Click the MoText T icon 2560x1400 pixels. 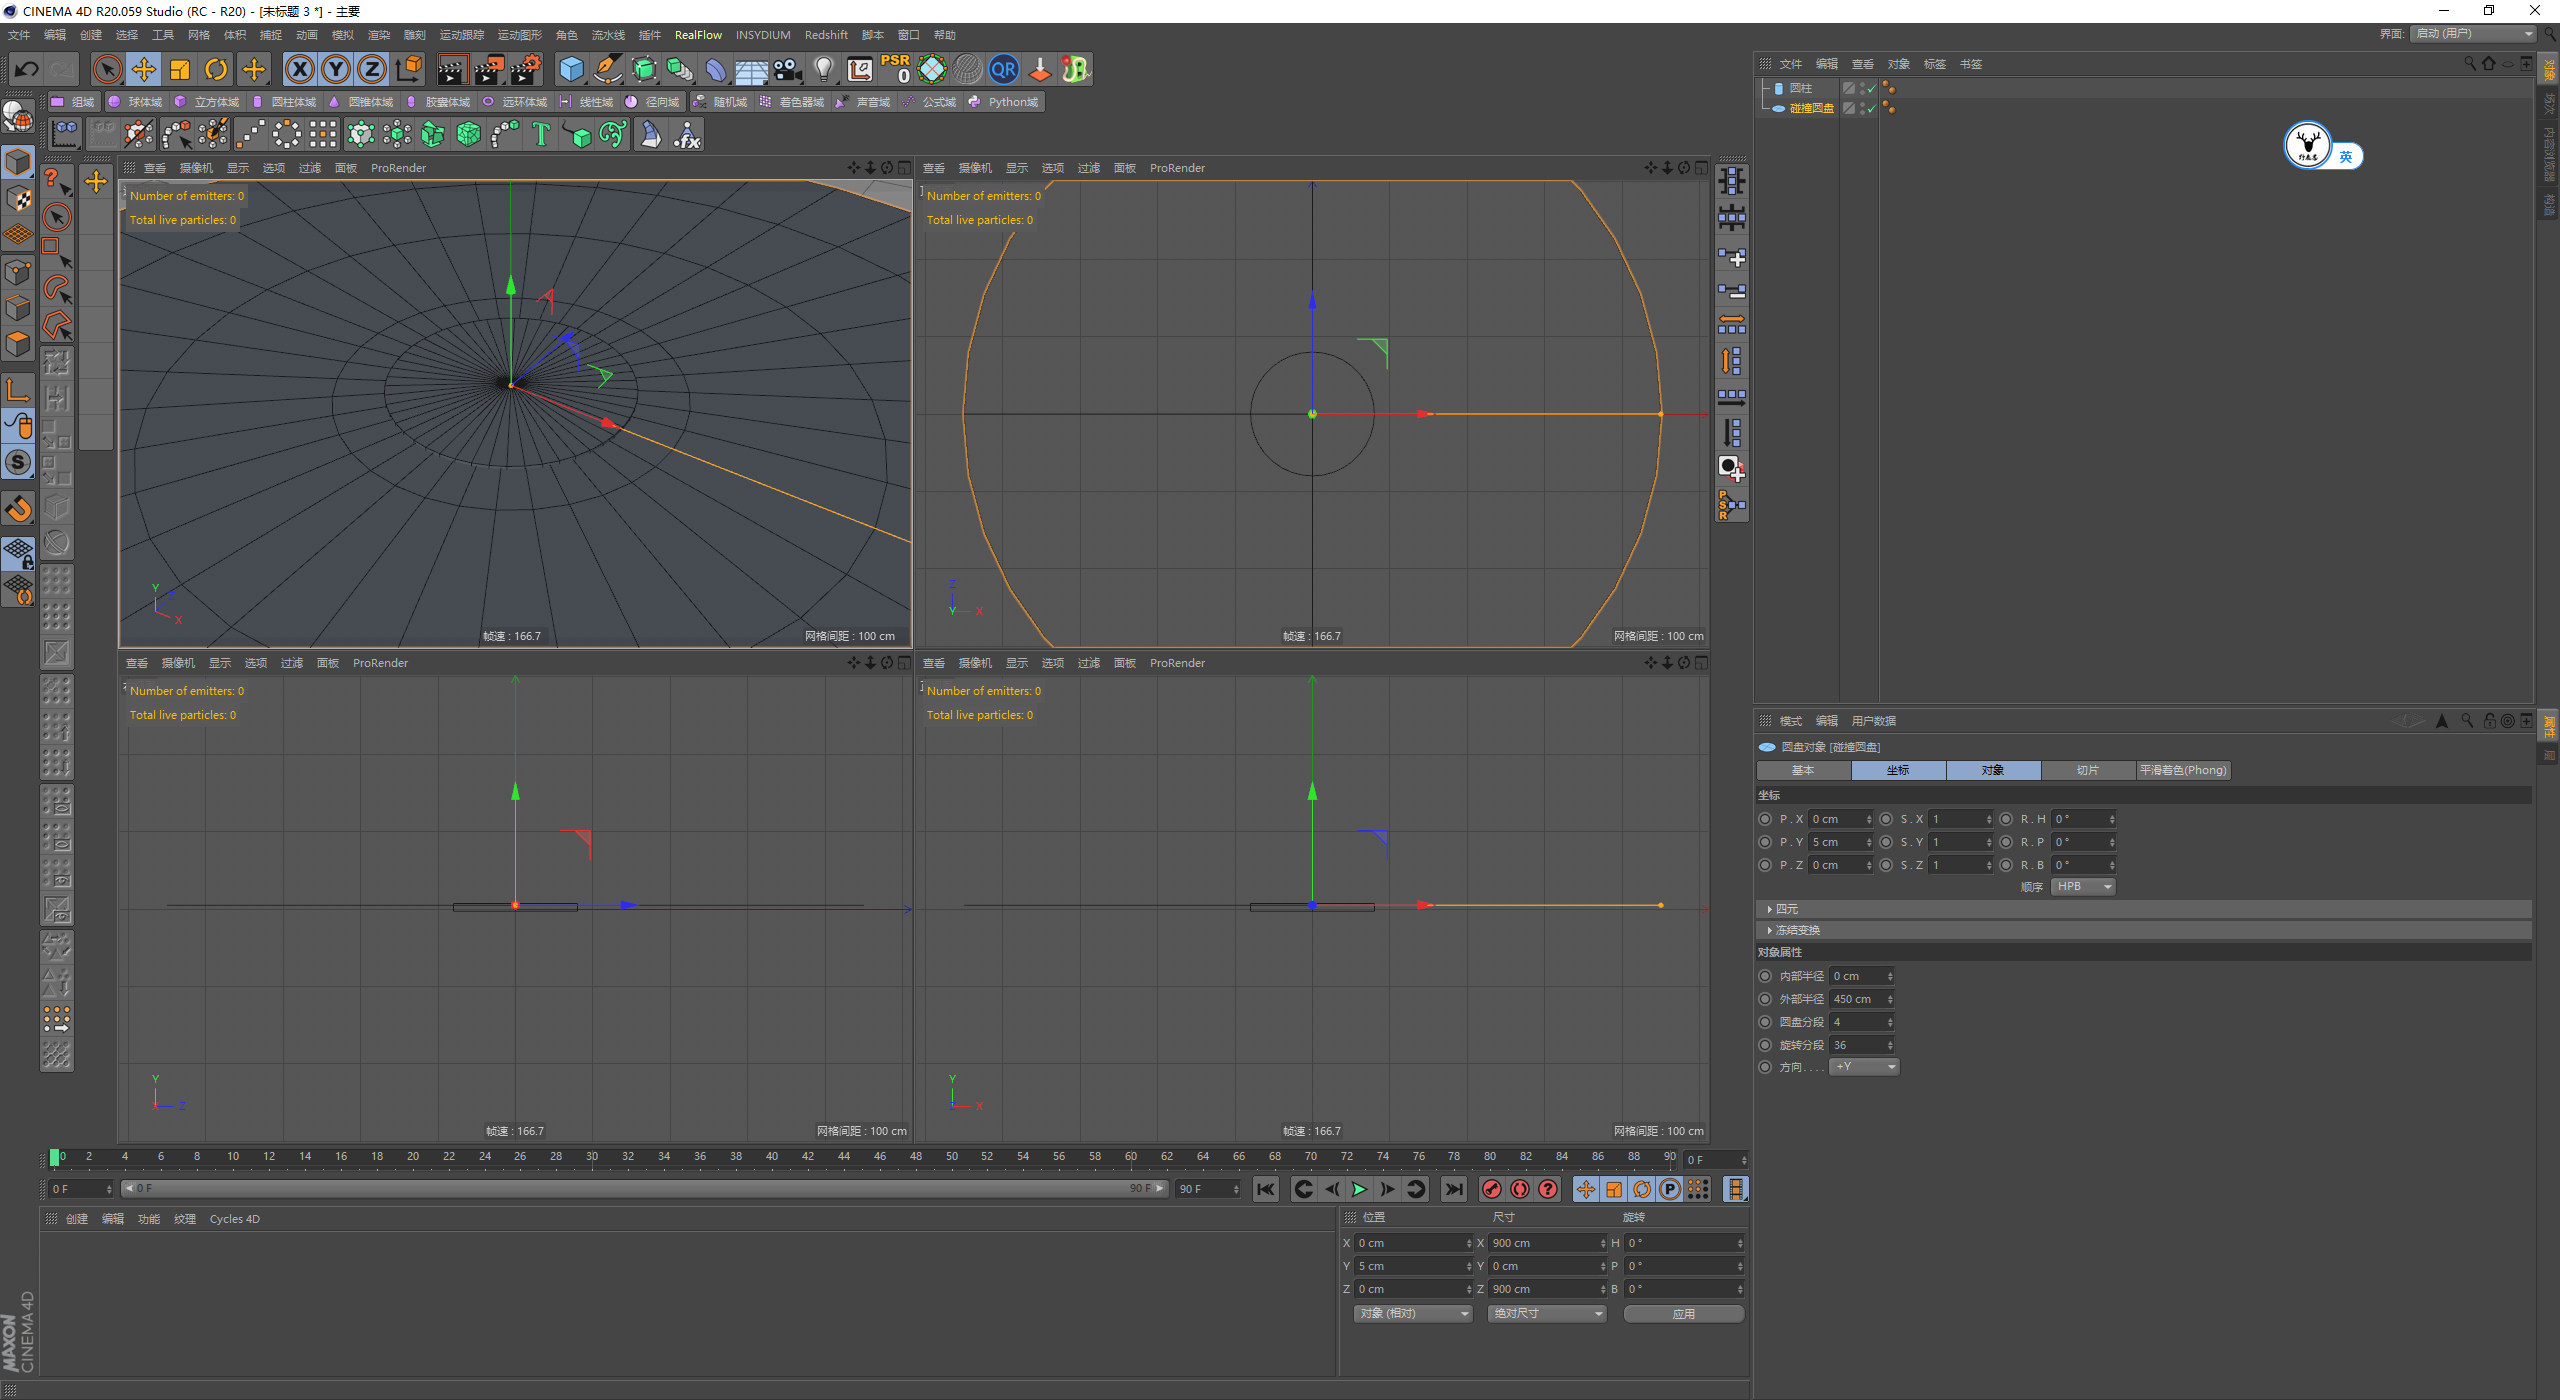540,134
